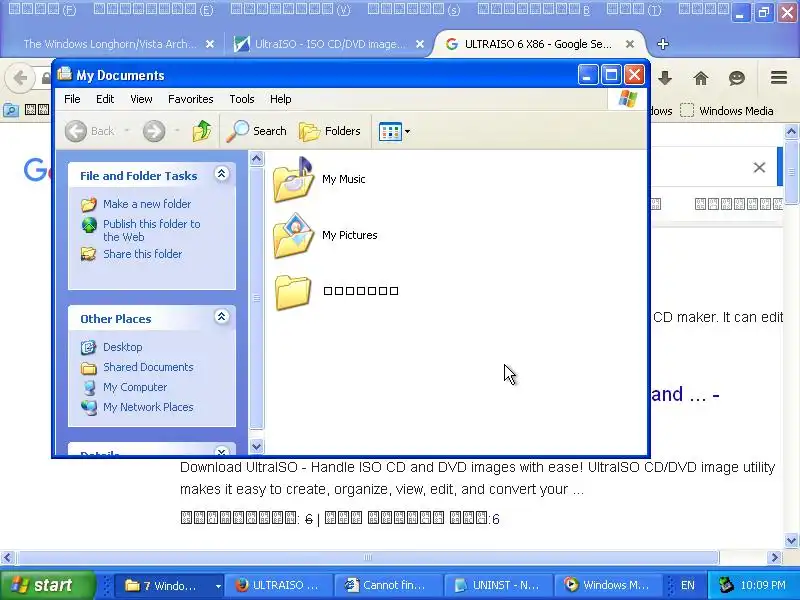Open the Favorites menu
The height and width of the screenshot is (600, 800).
pyautogui.click(x=190, y=99)
